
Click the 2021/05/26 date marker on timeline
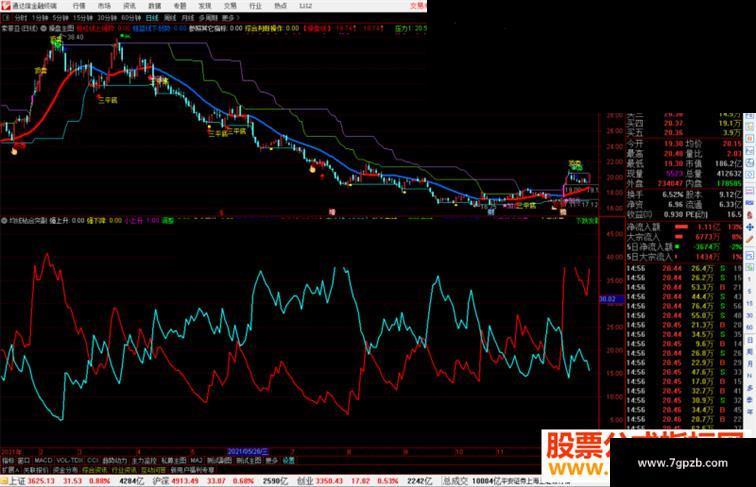tap(247, 452)
